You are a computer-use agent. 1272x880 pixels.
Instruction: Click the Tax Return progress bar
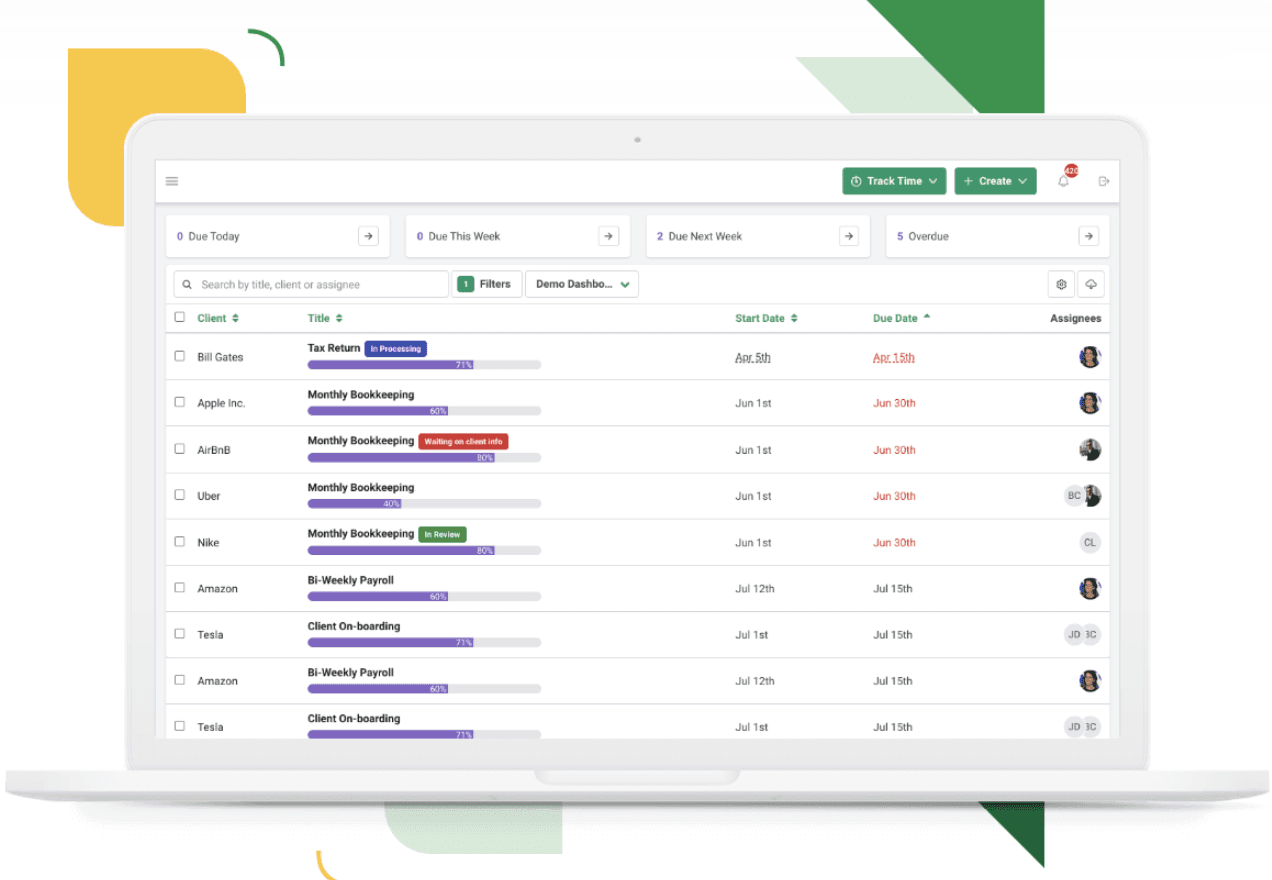tap(424, 365)
